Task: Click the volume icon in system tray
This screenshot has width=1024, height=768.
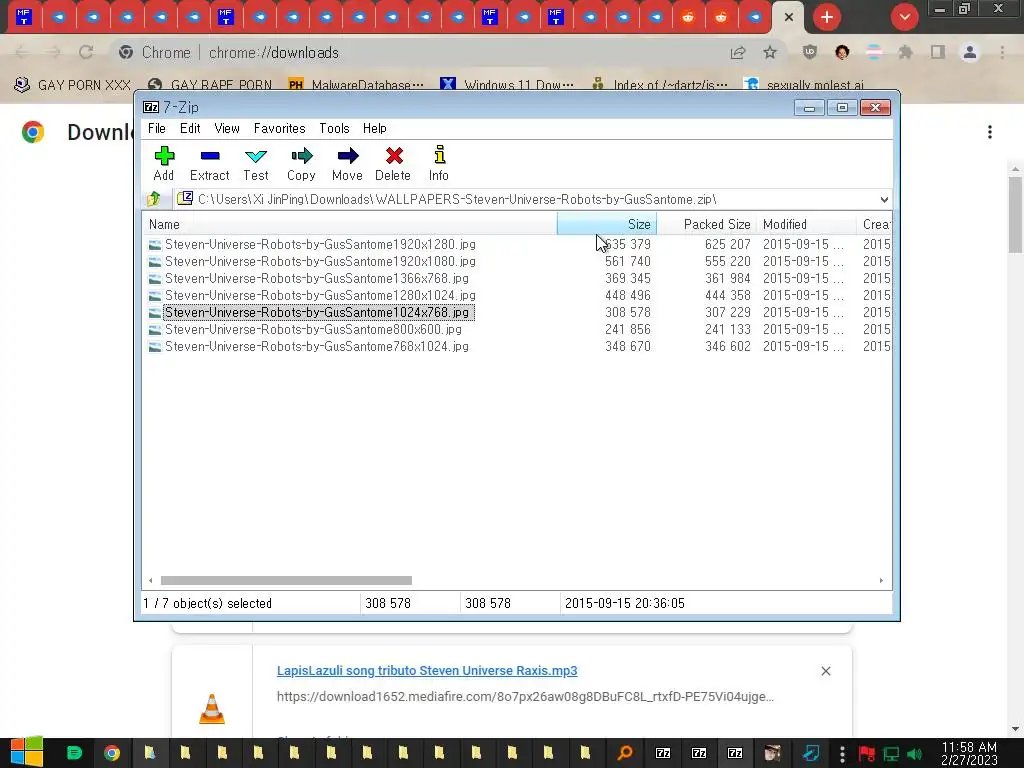Action: (x=914, y=754)
